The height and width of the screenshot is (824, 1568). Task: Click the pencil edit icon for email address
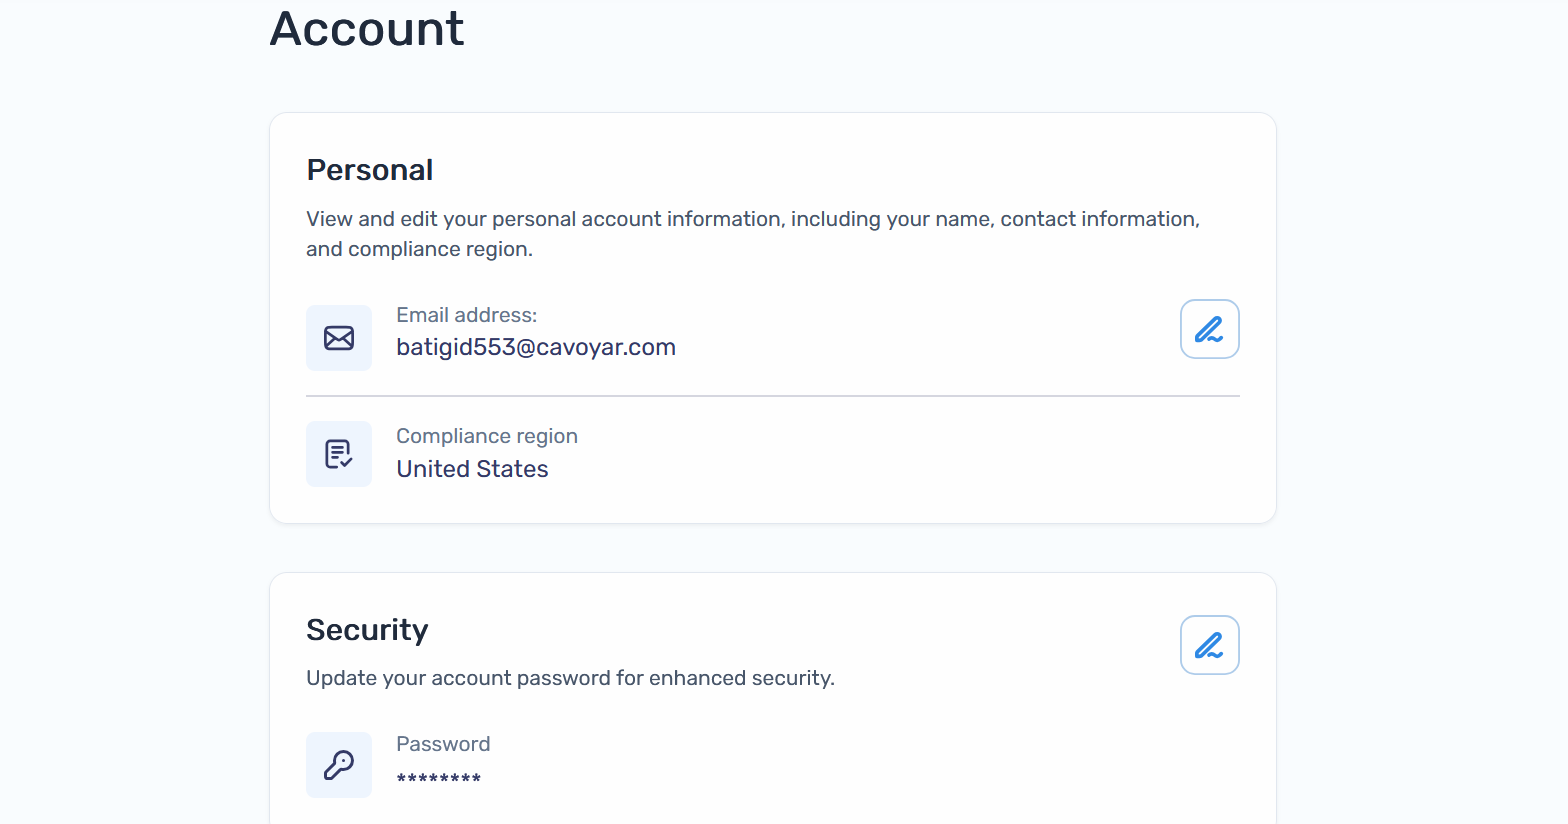tap(1209, 328)
